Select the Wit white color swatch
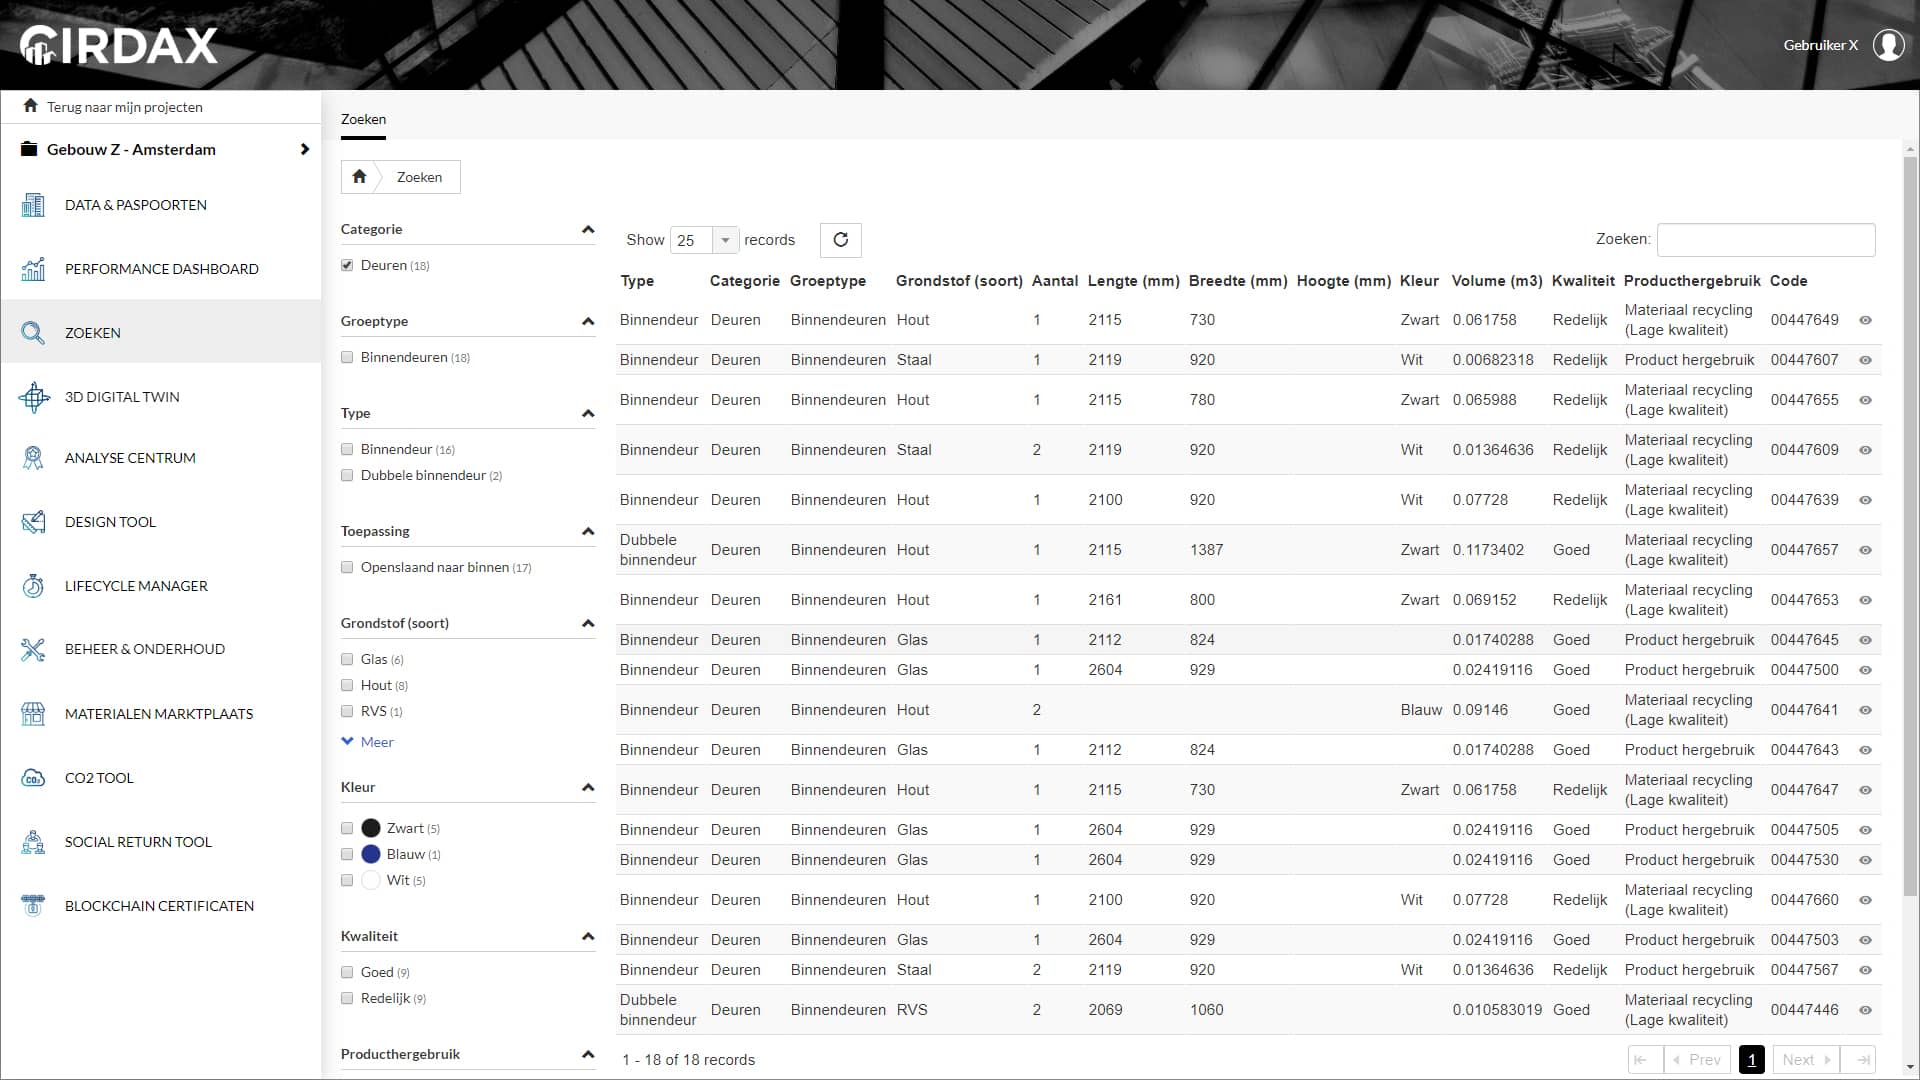Viewport: 1920px width, 1080px height. pos(371,880)
